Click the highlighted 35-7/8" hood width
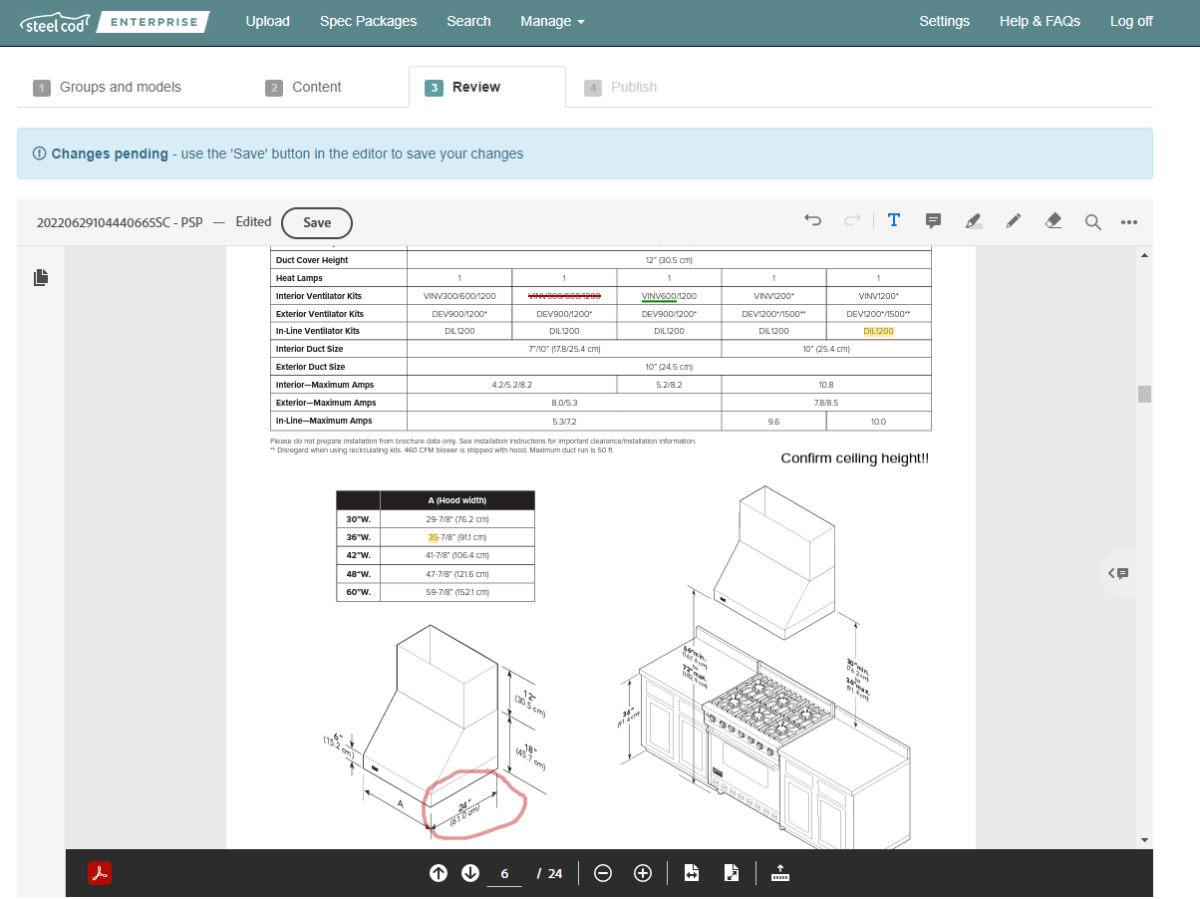This screenshot has width=1200, height=899. click(x=458, y=537)
